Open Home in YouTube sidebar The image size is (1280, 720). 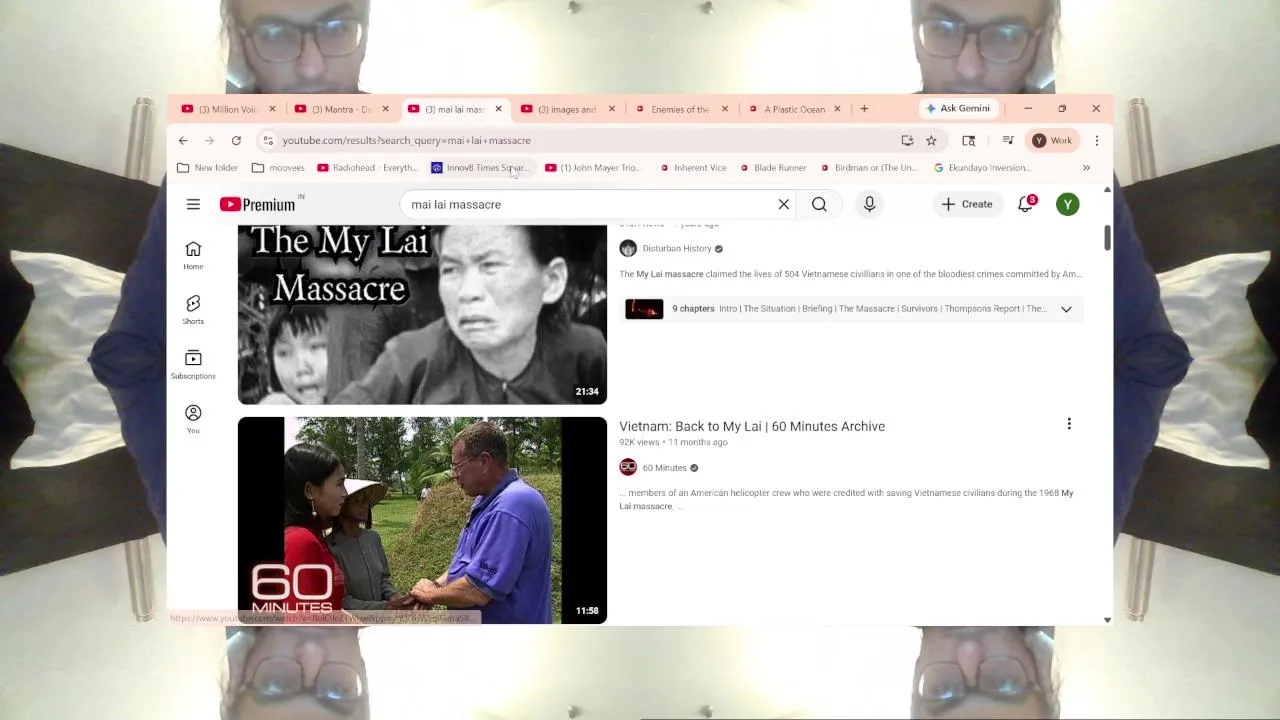(x=193, y=255)
